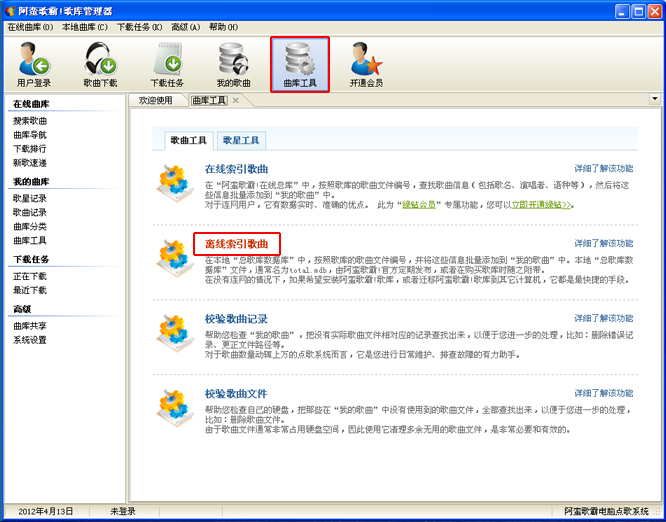The image size is (666, 522).
Task: Click the app icon in the title bar
Action: 10,11
